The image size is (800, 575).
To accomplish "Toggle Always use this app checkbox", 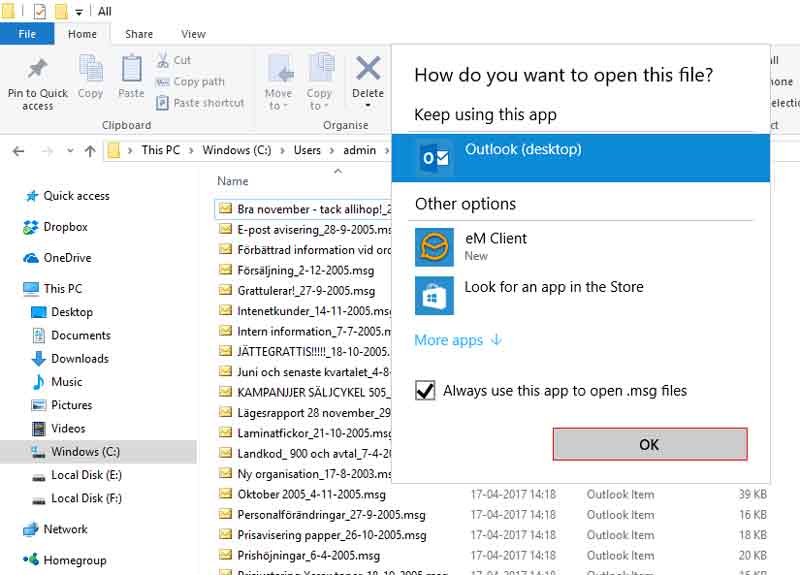I will pos(425,391).
